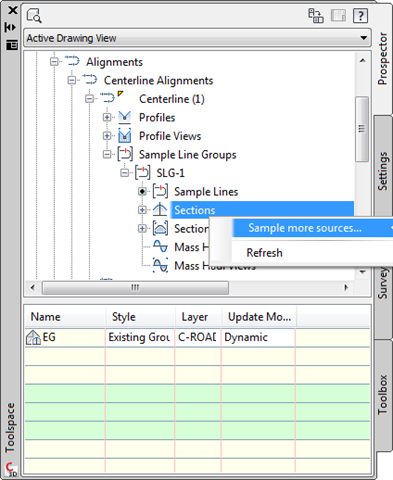393x480 pixels.
Task: Switch to the Survey tab
Action: click(382, 284)
